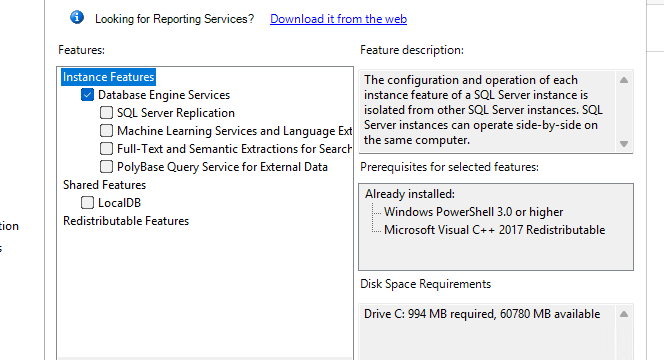The width and height of the screenshot is (664, 360).
Task: Click the Looking for Reporting Services? text
Action: (174, 19)
